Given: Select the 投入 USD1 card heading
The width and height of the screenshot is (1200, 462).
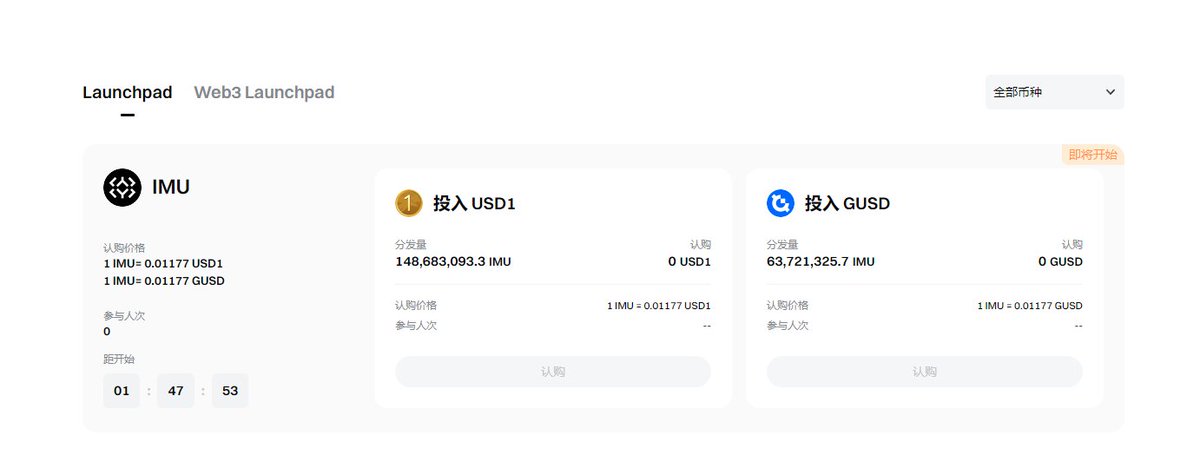Looking at the screenshot, I should (474, 204).
